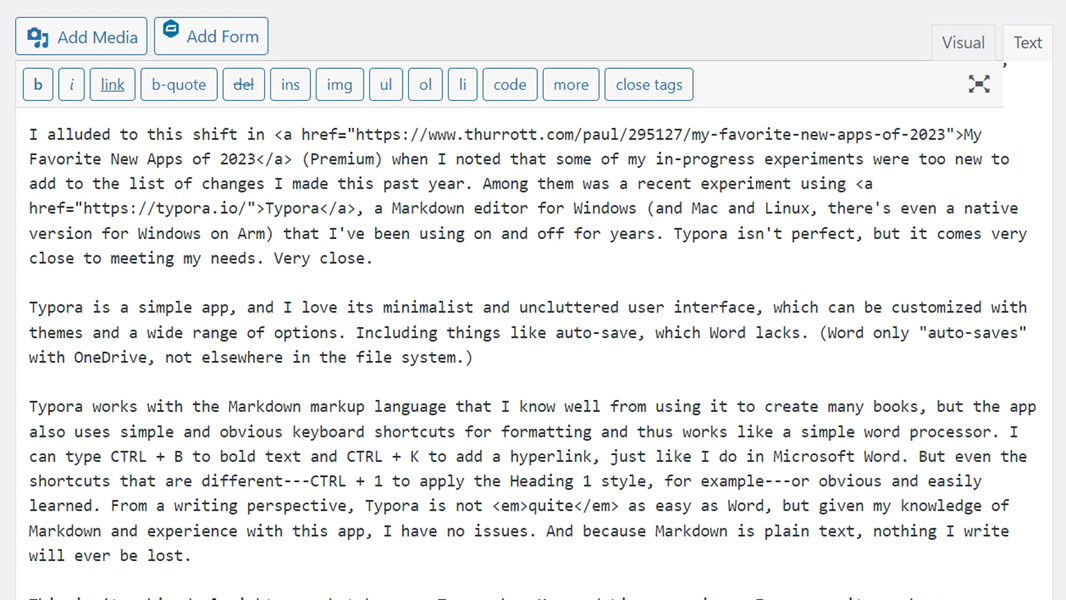The image size is (1066, 600).
Task: Click the Add Media camera icon
Action: (39, 37)
